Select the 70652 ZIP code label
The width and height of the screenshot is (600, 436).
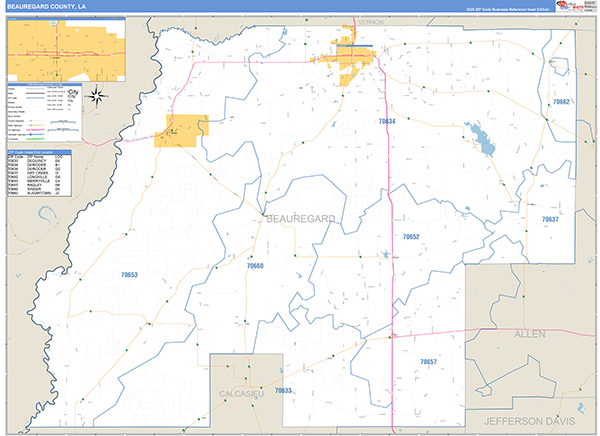tap(411, 237)
